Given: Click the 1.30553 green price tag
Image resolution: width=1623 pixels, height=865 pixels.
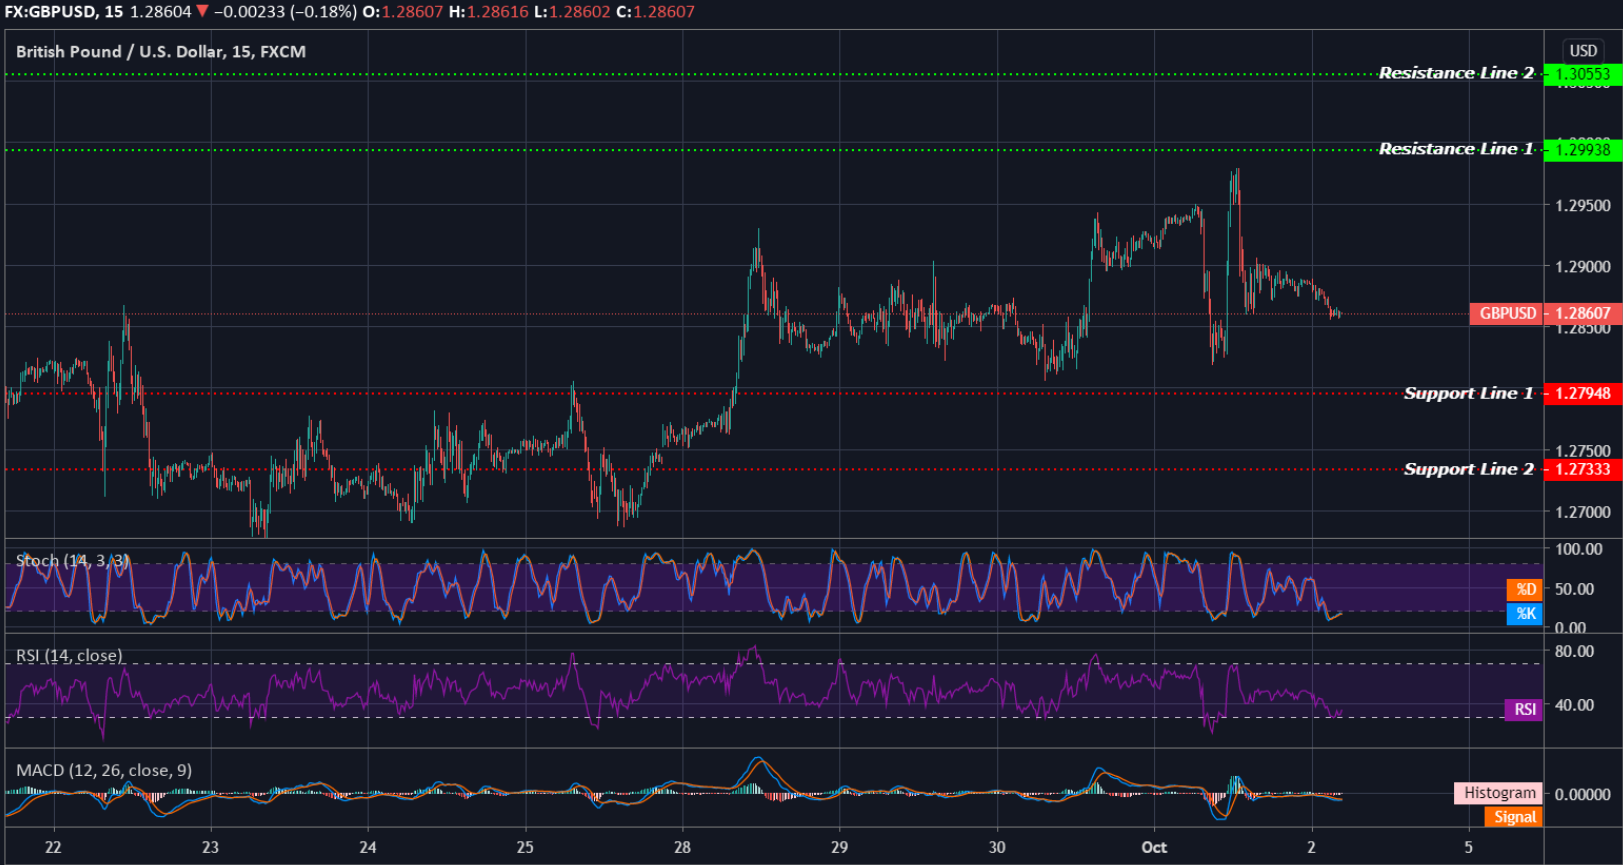Looking at the screenshot, I should click(x=1583, y=74).
